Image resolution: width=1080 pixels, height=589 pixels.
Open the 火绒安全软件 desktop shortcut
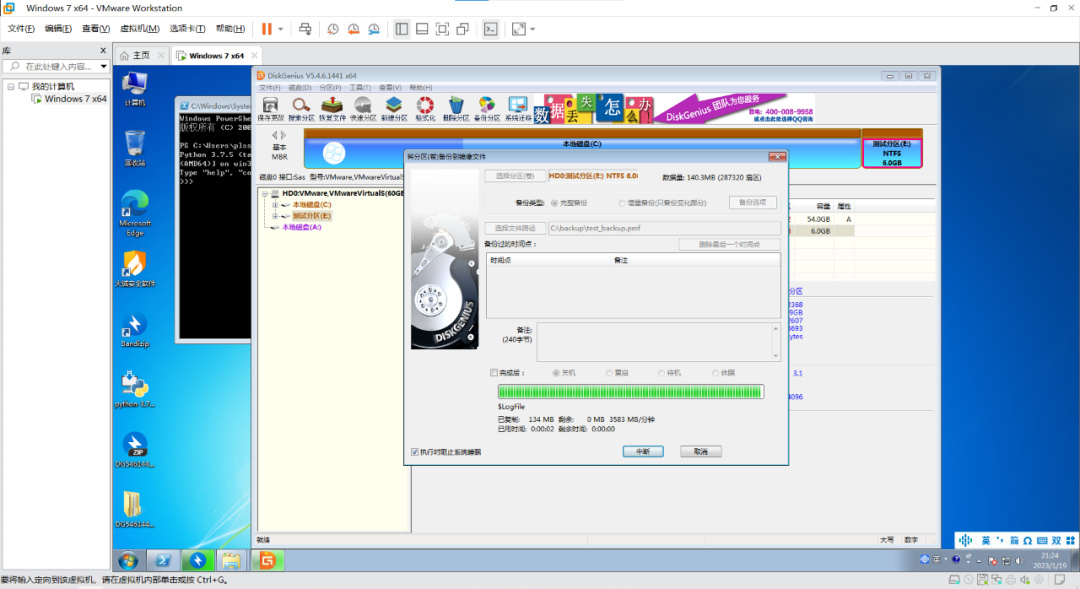pos(135,269)
